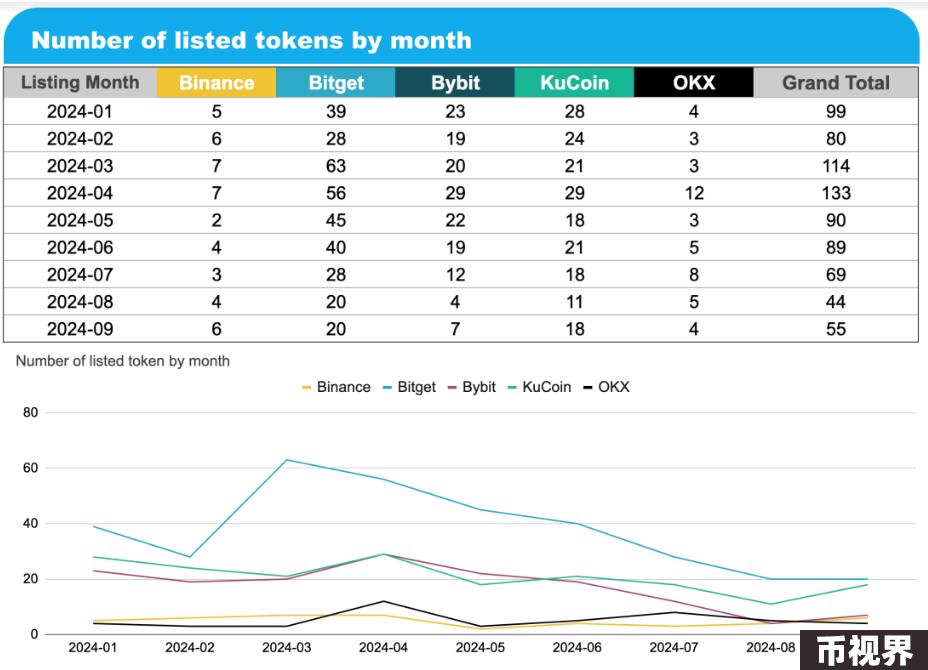
Task: Click Grand Total 89 in the 2024-06 row
Action: (x=836, y=247)
